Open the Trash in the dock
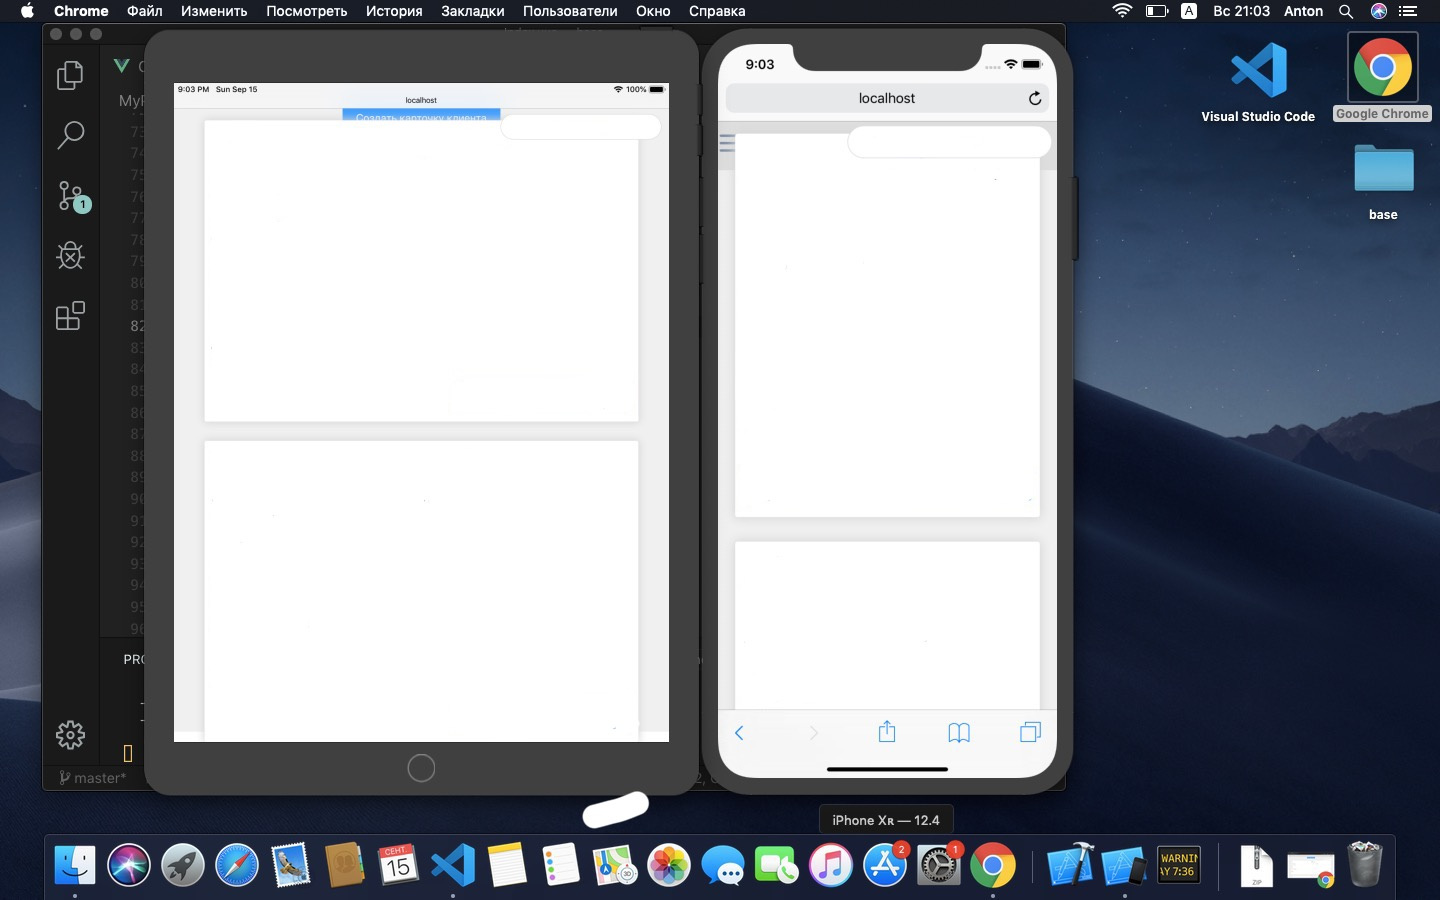 (1365, 865)
